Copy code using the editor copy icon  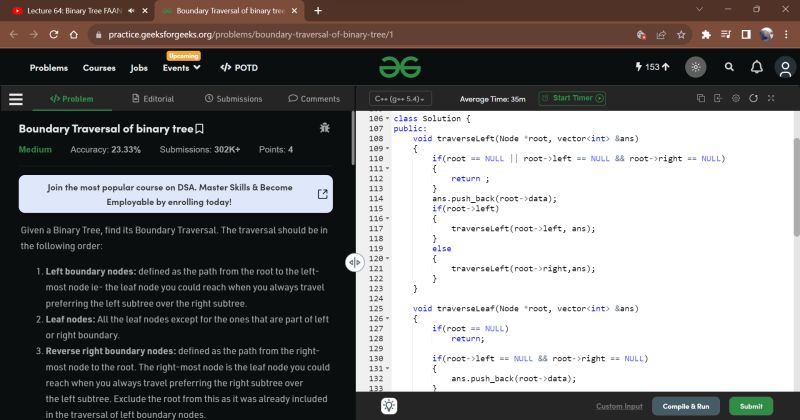pos(701,98)
